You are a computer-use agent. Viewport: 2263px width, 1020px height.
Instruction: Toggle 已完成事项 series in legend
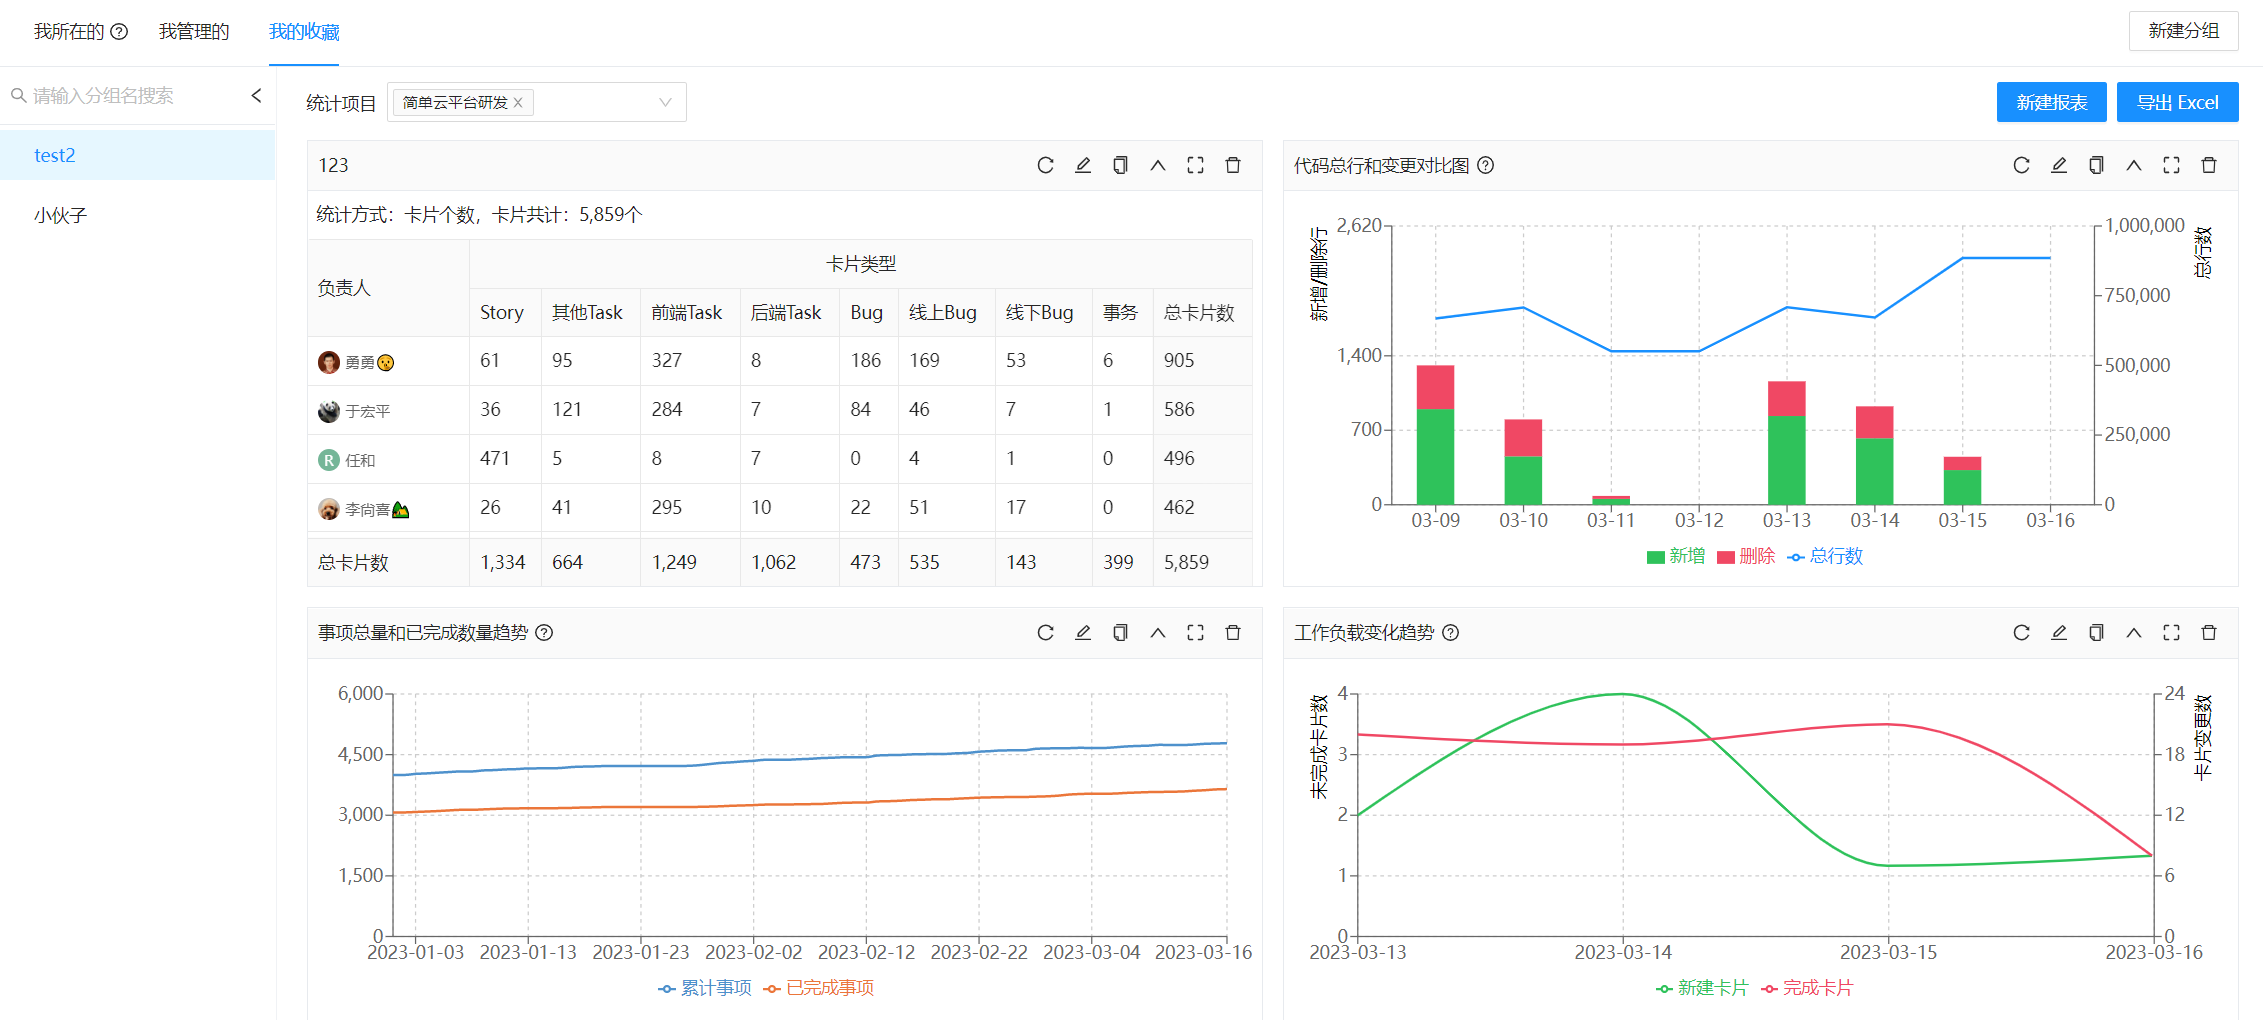click(818, 988)
